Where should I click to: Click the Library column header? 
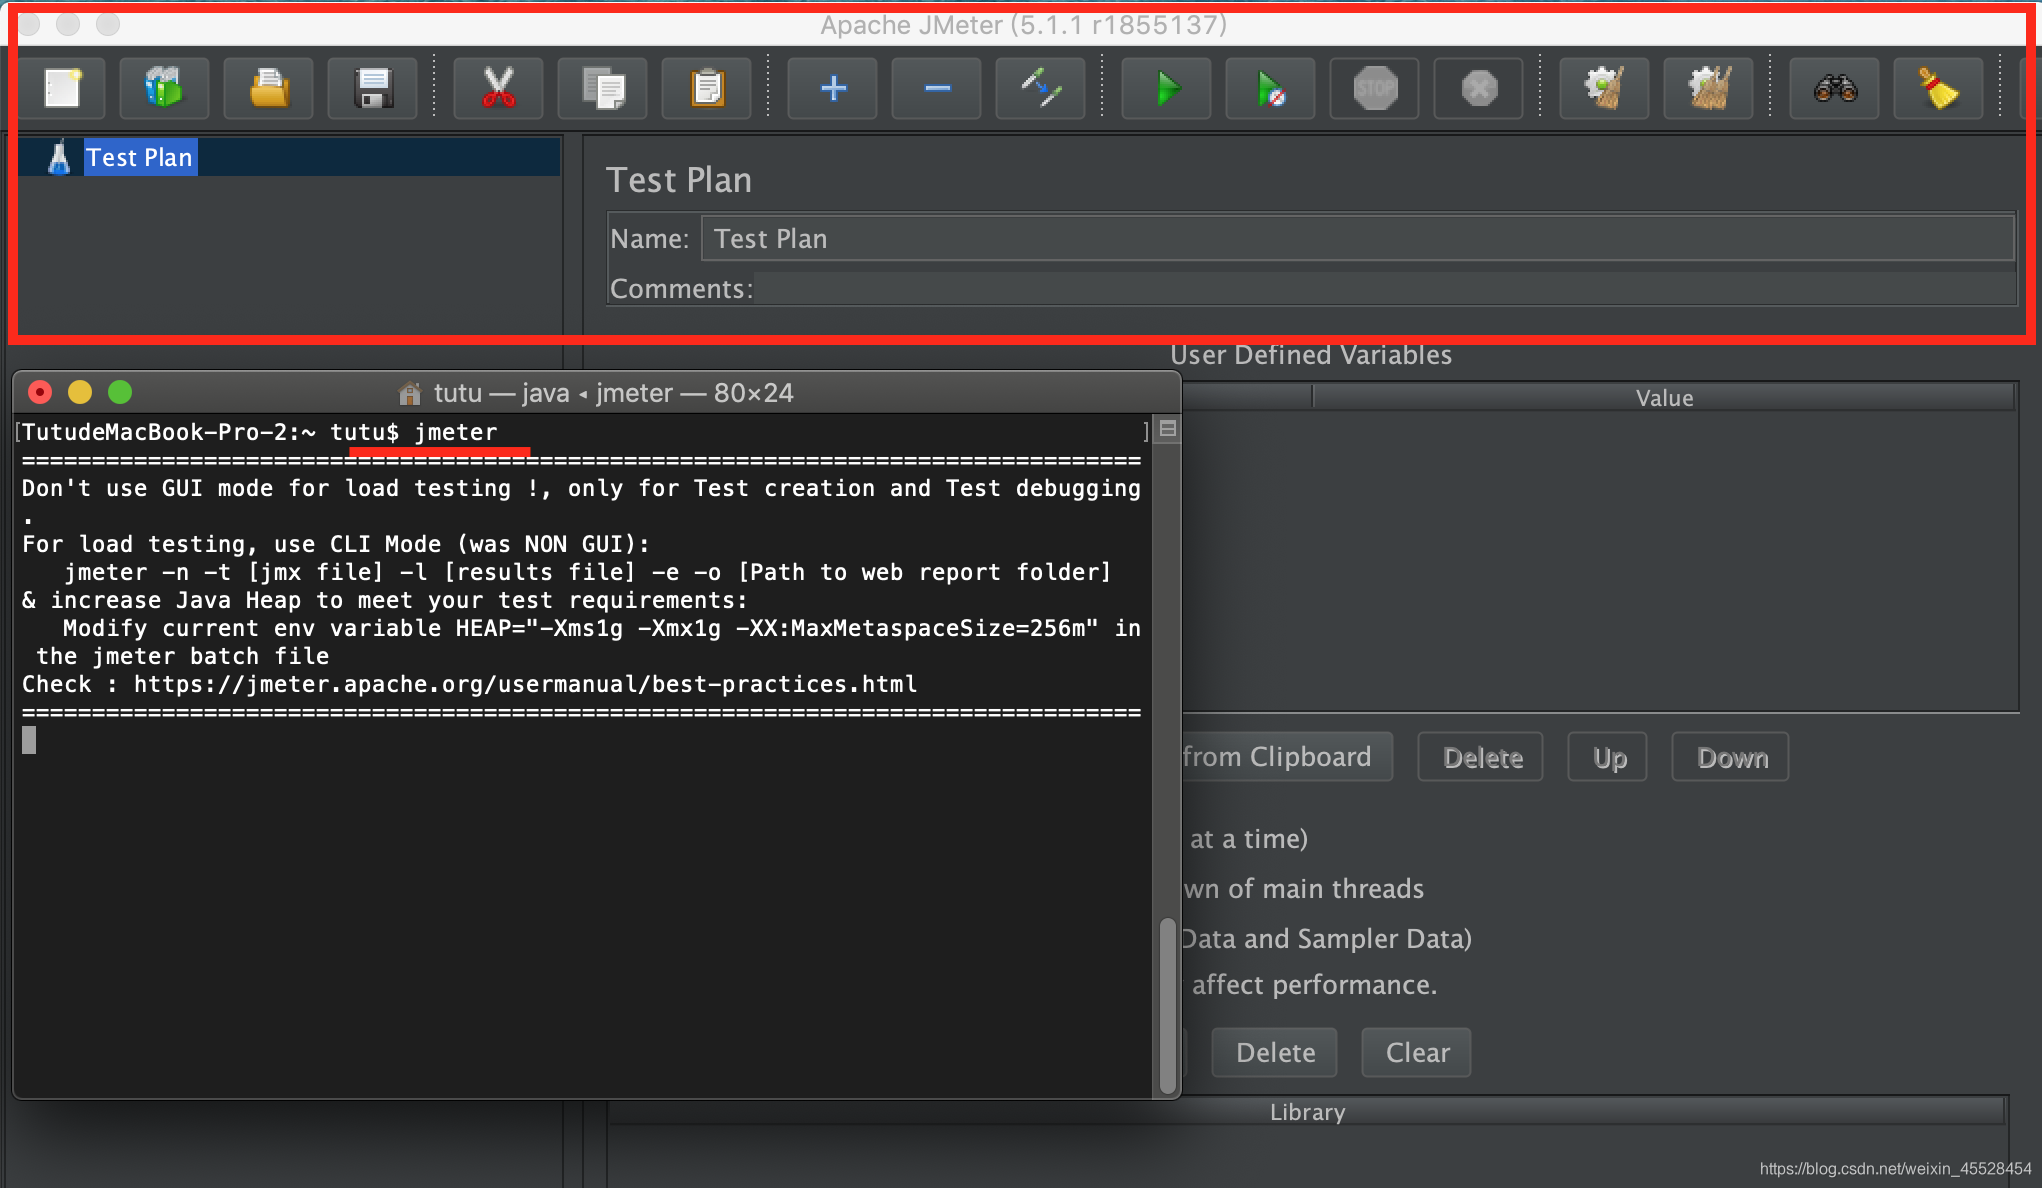click(x=1307, y=1112)
